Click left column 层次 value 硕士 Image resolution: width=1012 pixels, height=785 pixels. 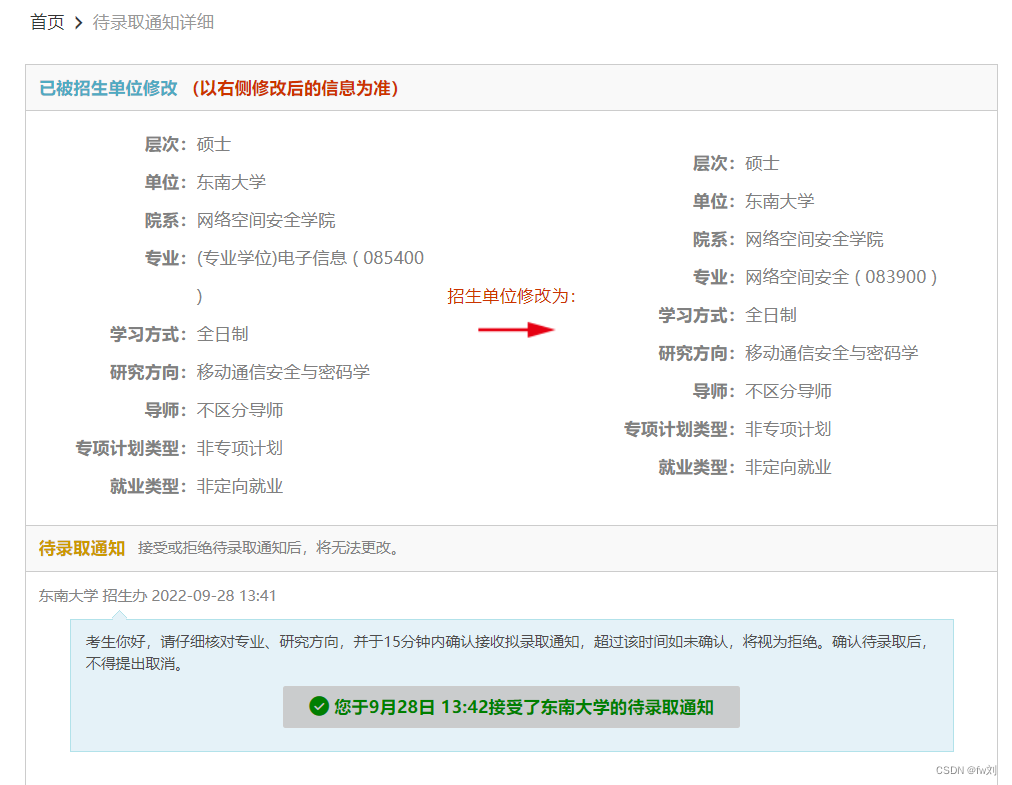214,144
